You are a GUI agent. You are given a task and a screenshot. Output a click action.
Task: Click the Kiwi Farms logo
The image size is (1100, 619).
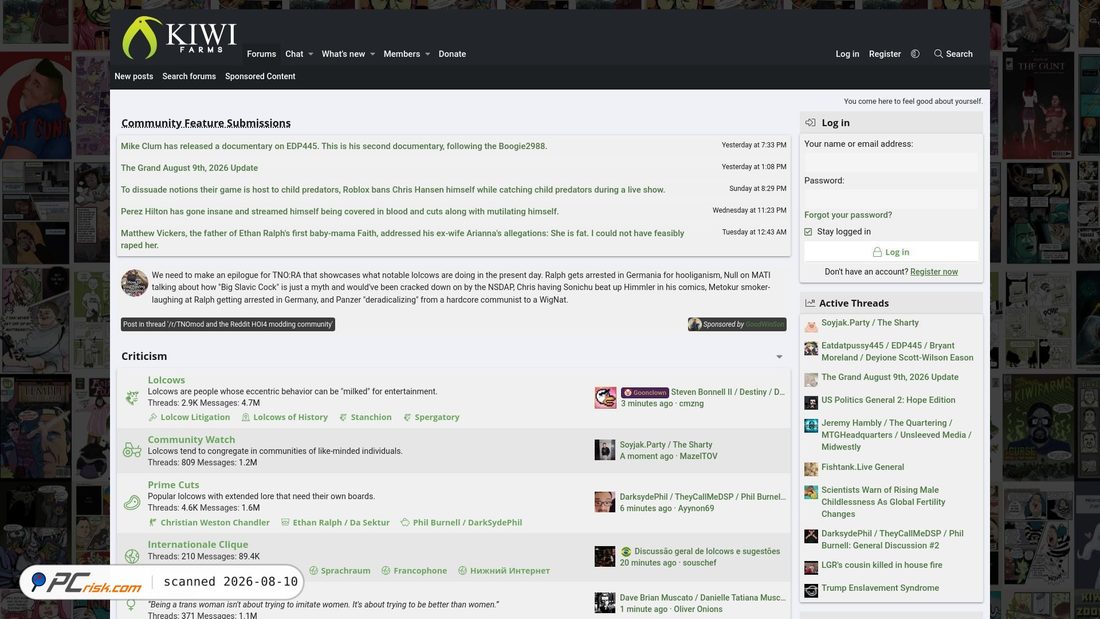point(179,37)
